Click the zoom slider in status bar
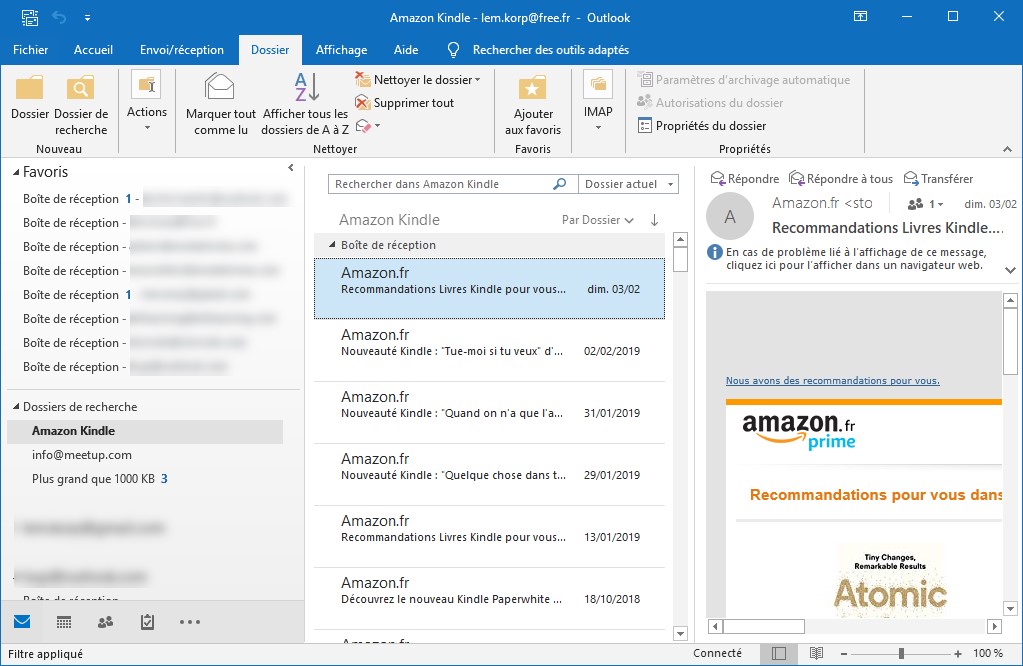The width and height of the screenshot is (1023, 666). pyautogui.click(x=901, y=654)
